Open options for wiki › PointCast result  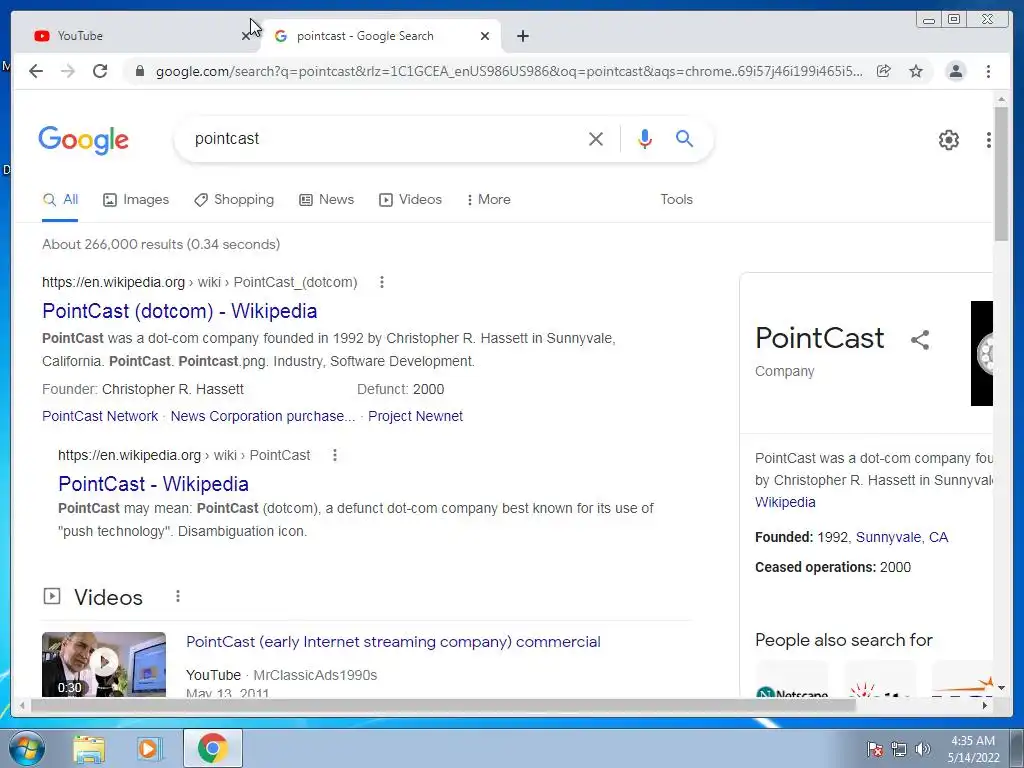(x=335, y=455)
